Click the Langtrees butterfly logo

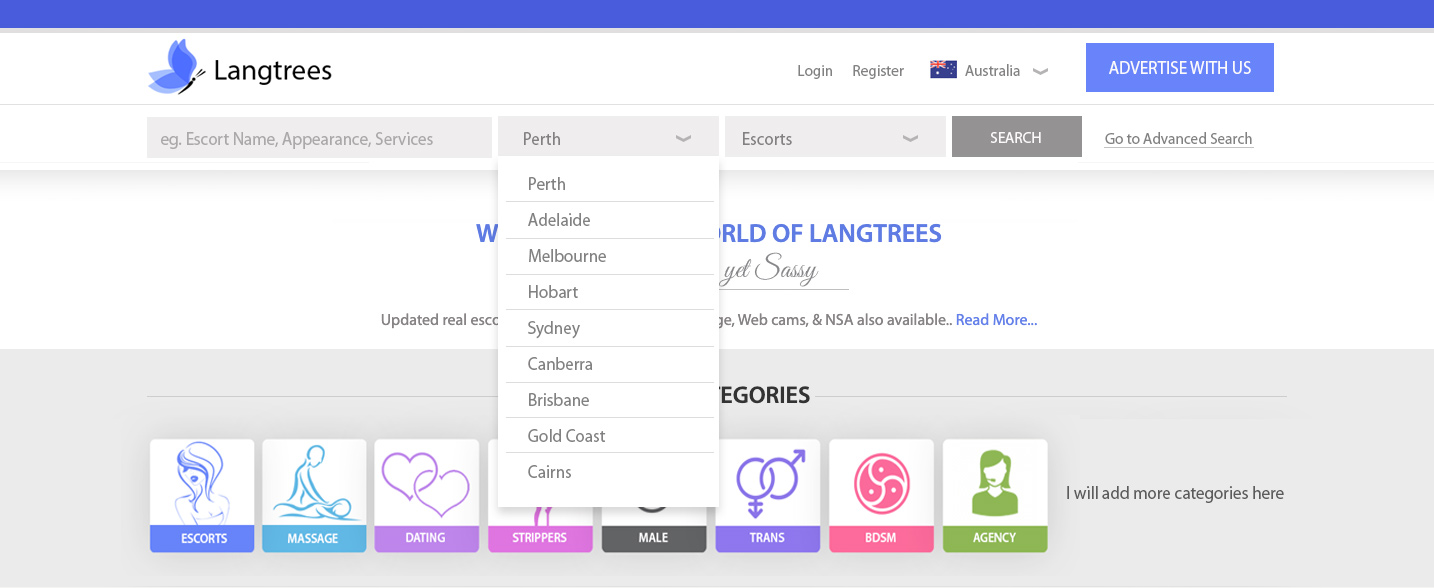(x=178, y=68)
